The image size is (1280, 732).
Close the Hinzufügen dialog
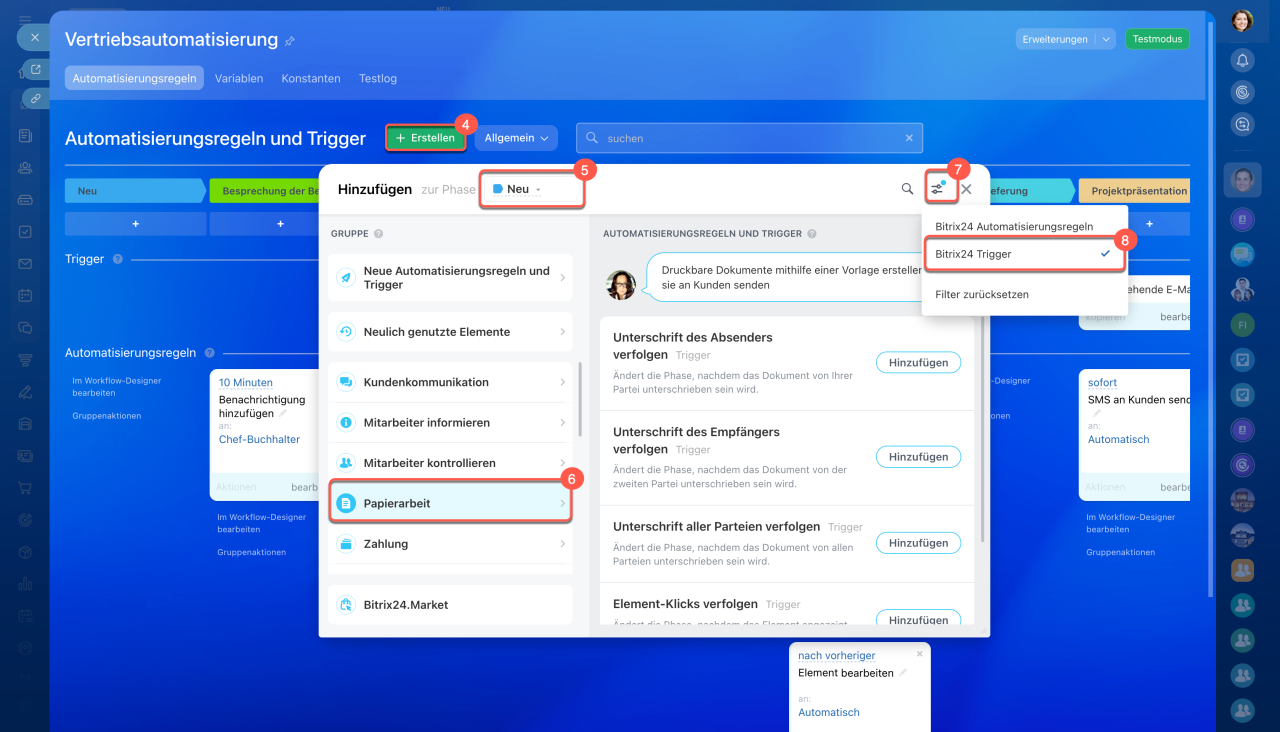tap(966, 188)
